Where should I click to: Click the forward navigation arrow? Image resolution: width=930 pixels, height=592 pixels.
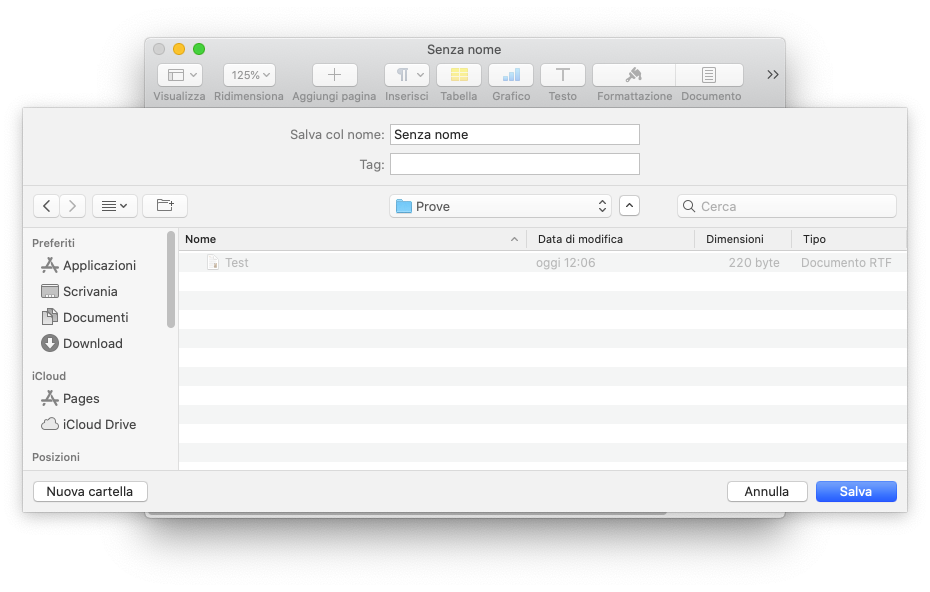coord(72,206)
